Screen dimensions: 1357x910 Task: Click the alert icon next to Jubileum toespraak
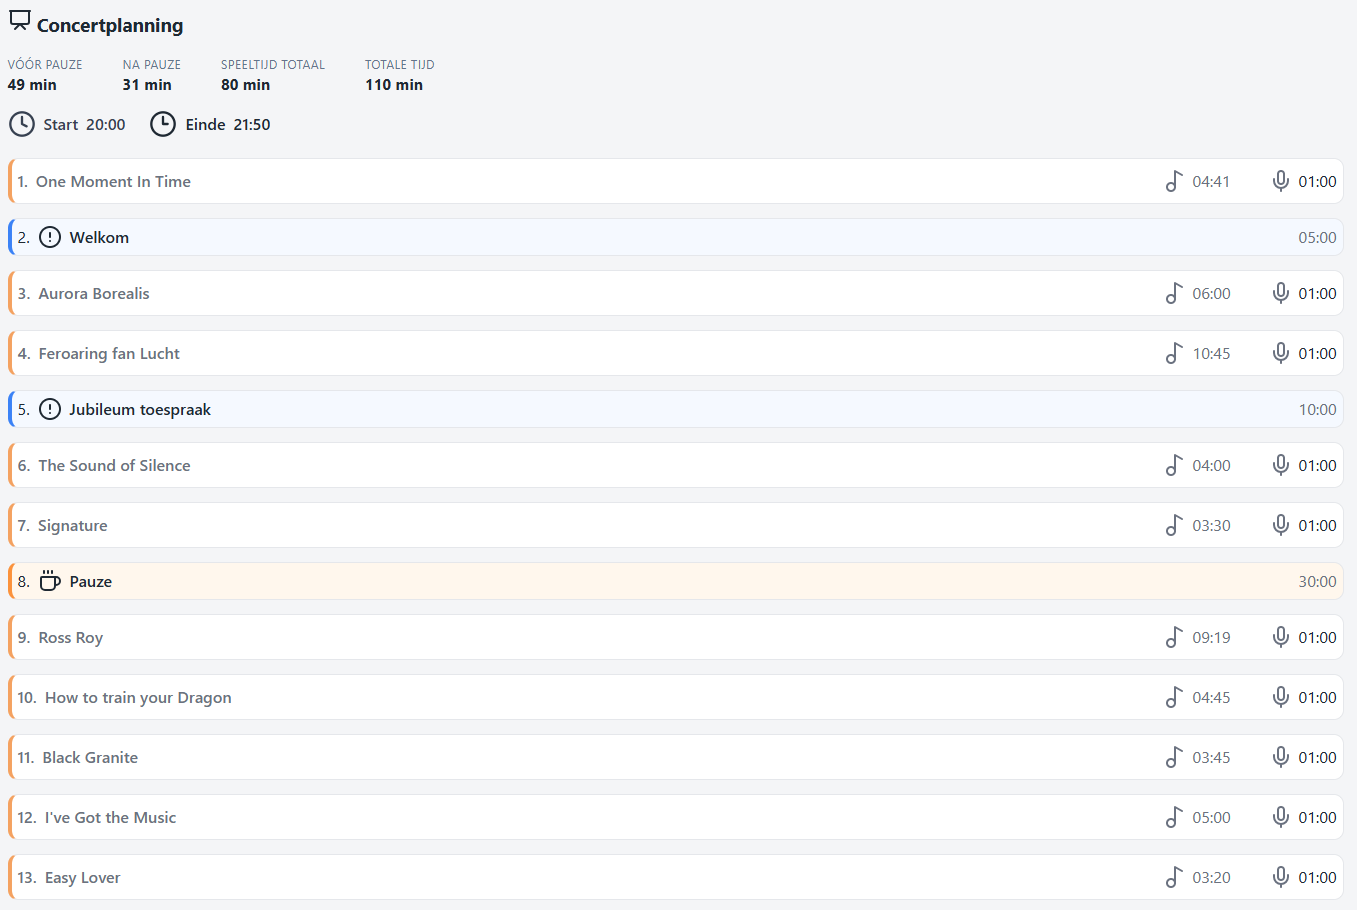point(50,409)
